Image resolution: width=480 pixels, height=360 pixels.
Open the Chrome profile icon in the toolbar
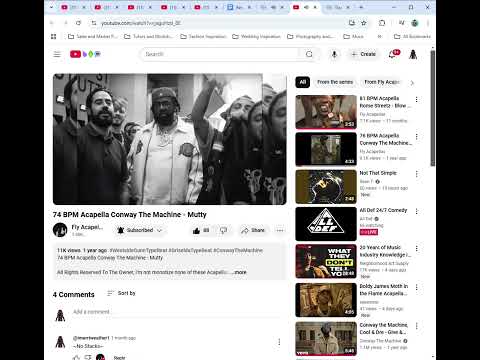click(415, 23)
